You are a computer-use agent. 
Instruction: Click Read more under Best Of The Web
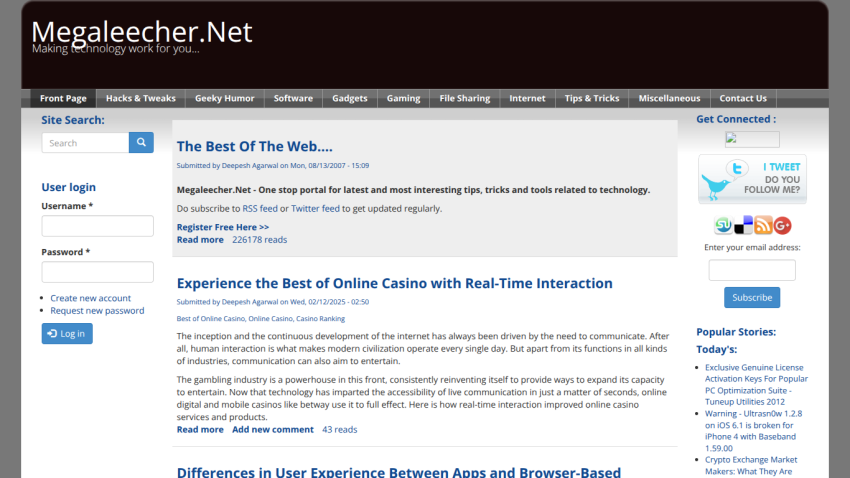click(200, 240)
